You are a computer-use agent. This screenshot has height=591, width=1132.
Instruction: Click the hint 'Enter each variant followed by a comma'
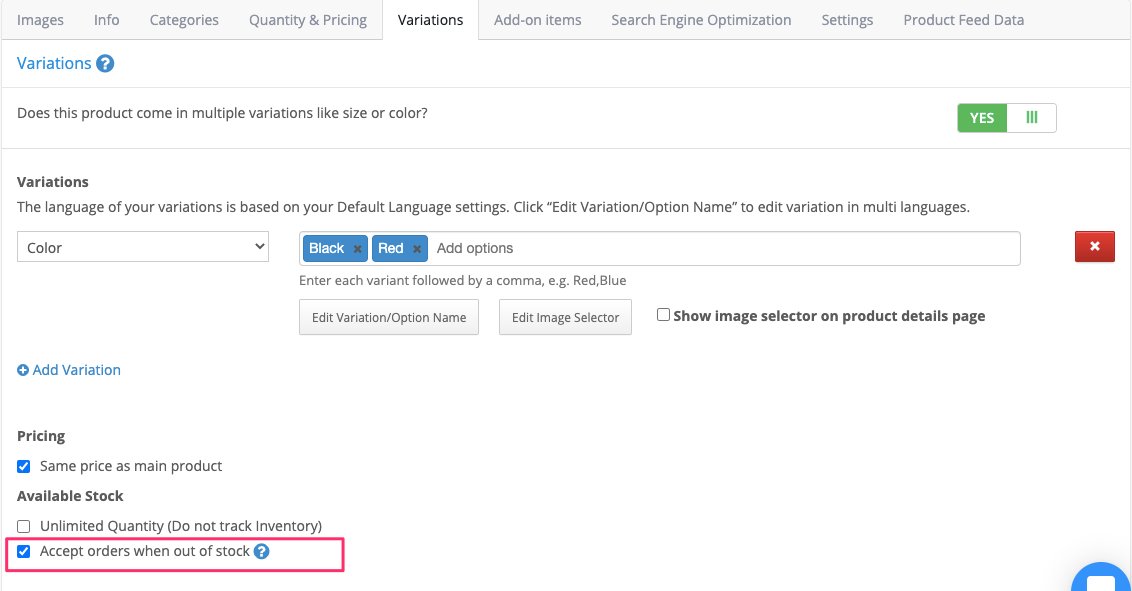pyautogui.click(x=463, y=281)
